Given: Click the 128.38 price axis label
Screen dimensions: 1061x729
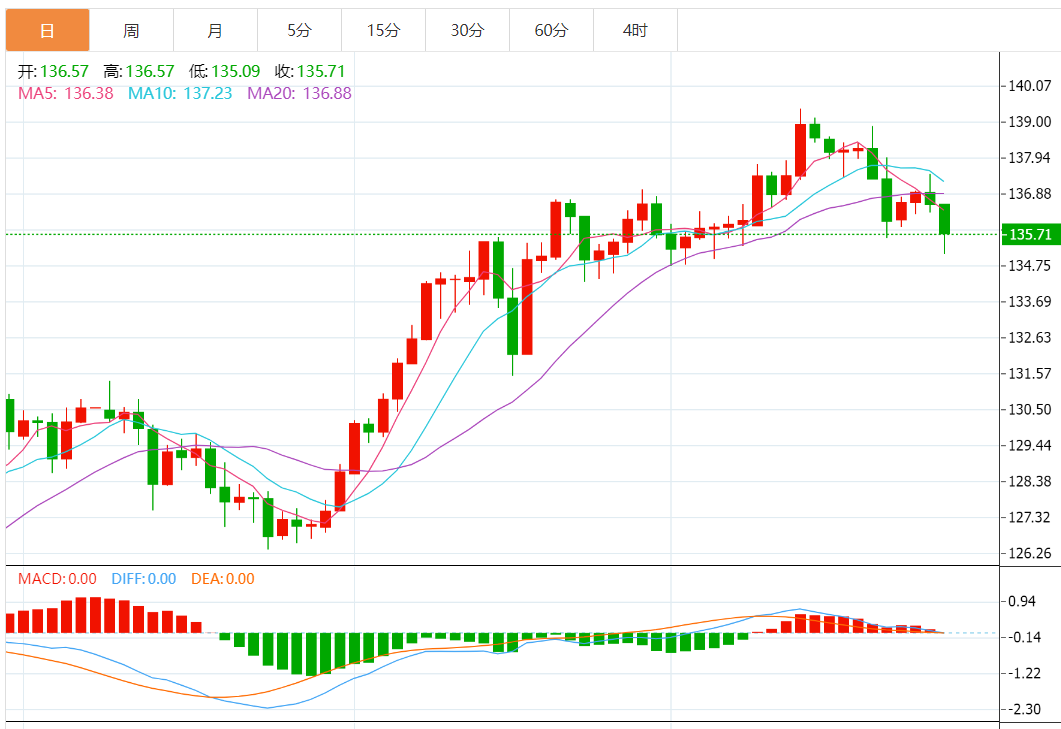Looking at the screenshot, I should (1030, 481).
